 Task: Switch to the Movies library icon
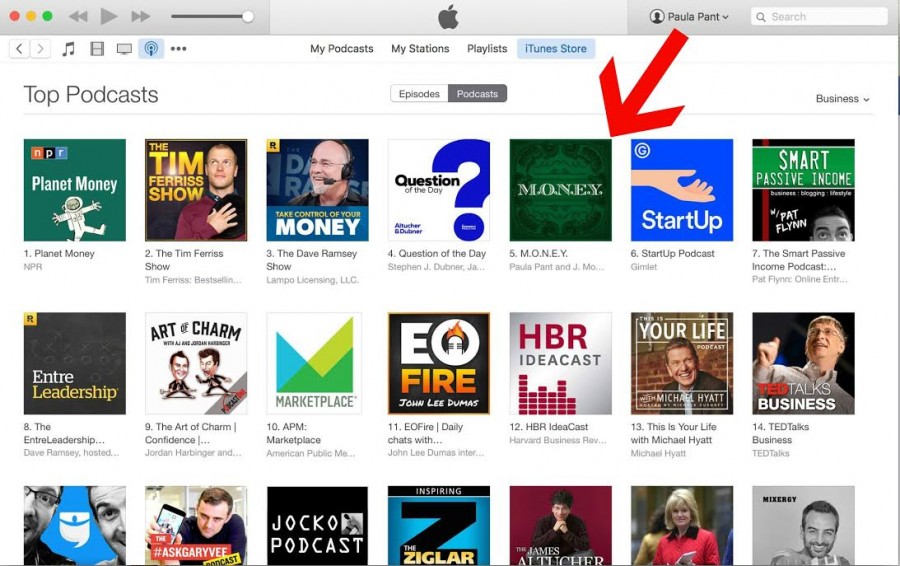[x=97, y=49]
